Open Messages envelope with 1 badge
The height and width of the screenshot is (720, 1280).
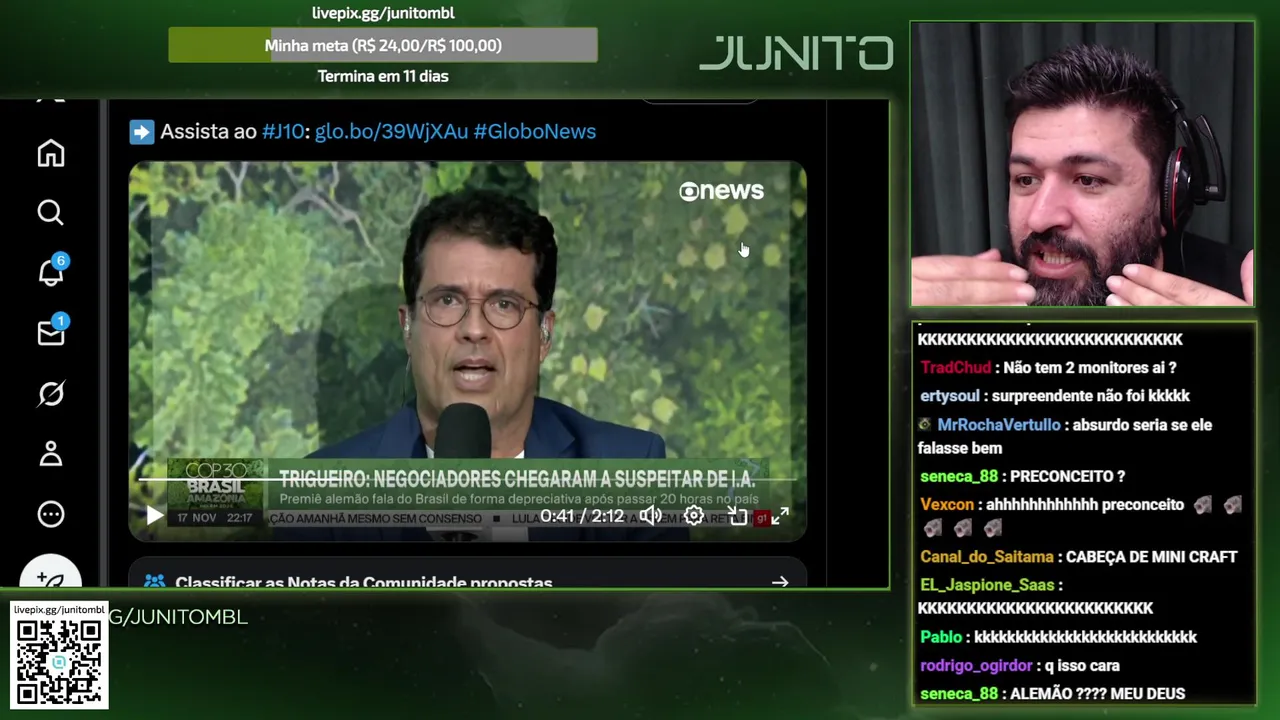(51, 332)
